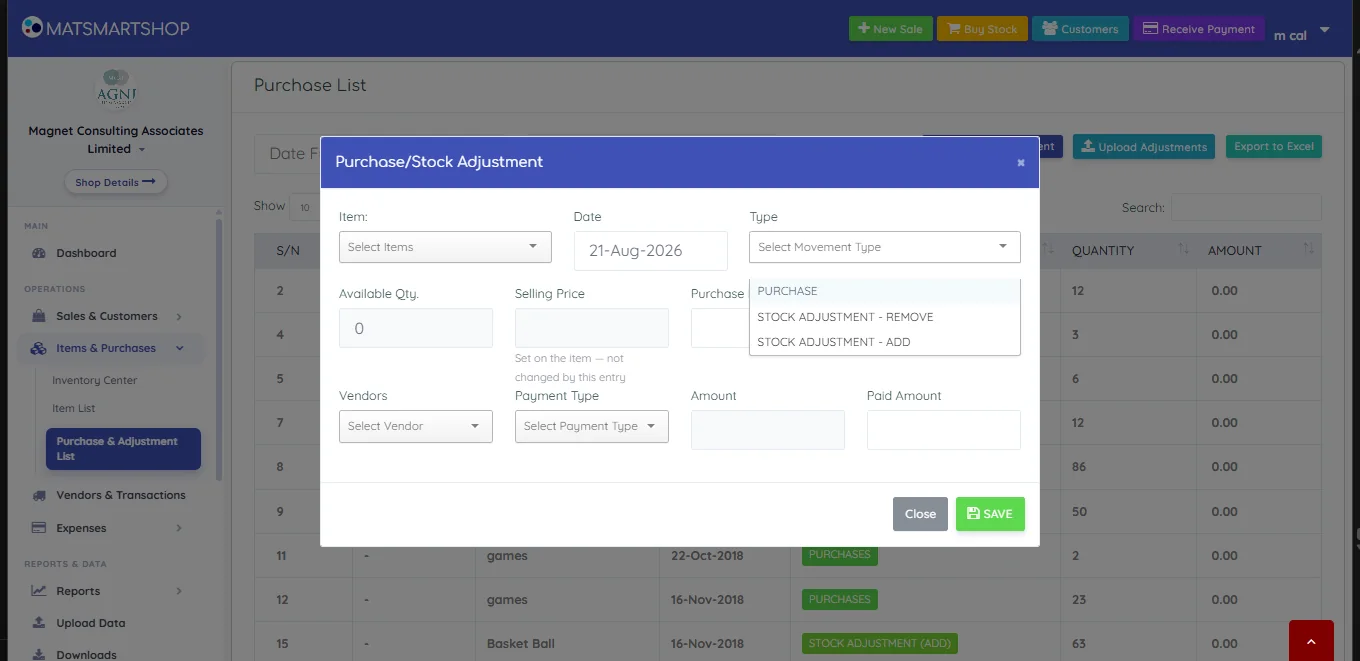Image resolution: width=1360 pixels, height=661 pixels.
Task: Click the Date field showing 21-Aug-2026
Action: [x=651, y=251]
